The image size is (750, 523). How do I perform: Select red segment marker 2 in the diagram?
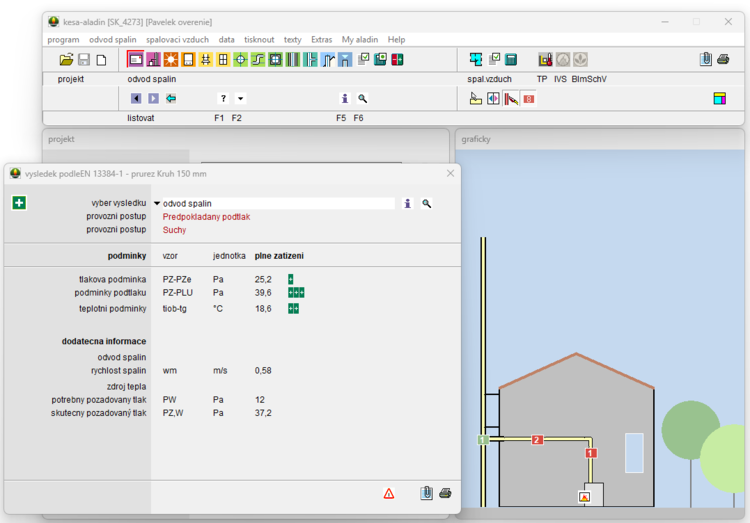[x=537, y=440]
